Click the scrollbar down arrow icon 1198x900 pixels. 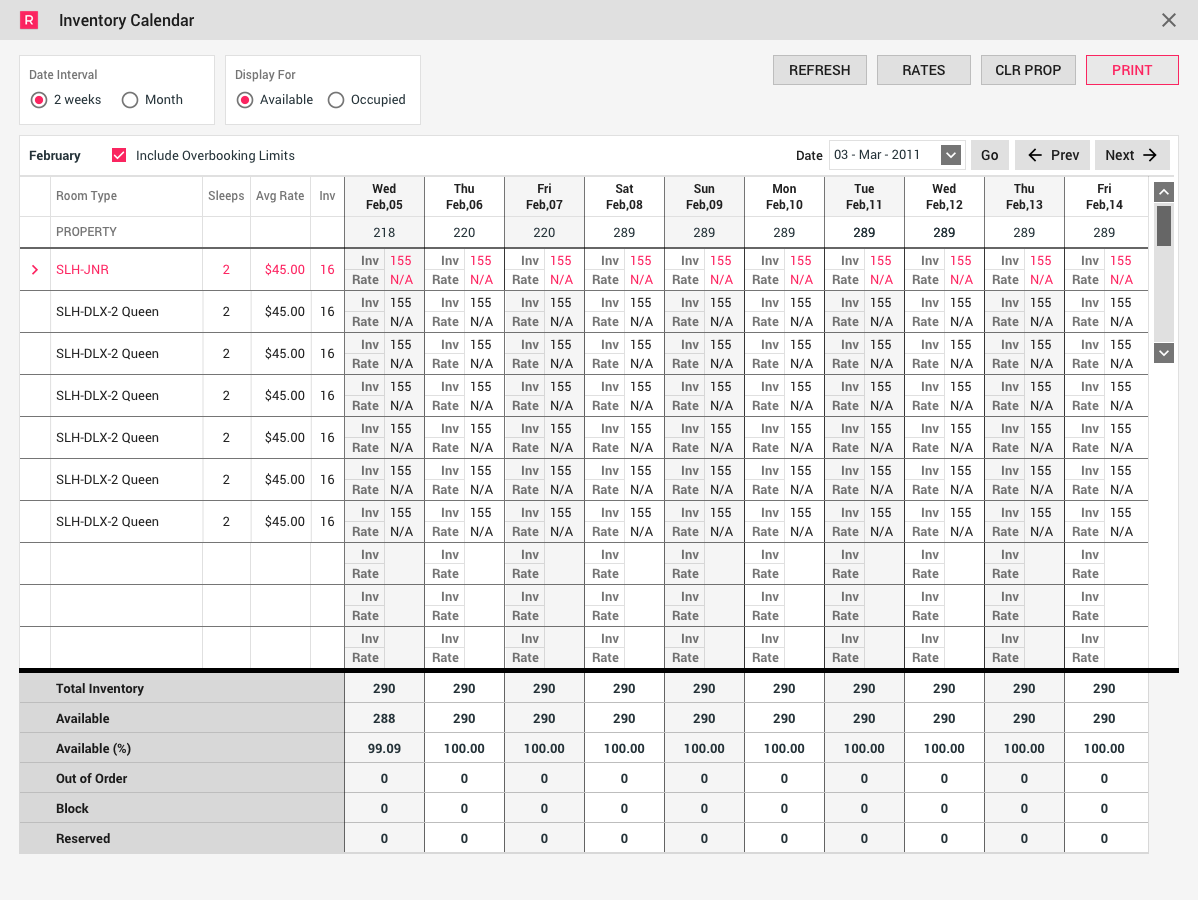click(x=1163, y=352)
